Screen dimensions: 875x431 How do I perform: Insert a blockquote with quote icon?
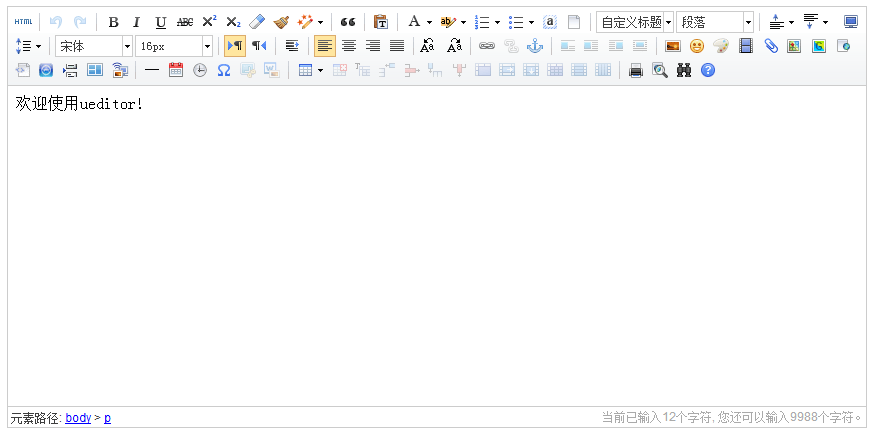coord(348,22)
